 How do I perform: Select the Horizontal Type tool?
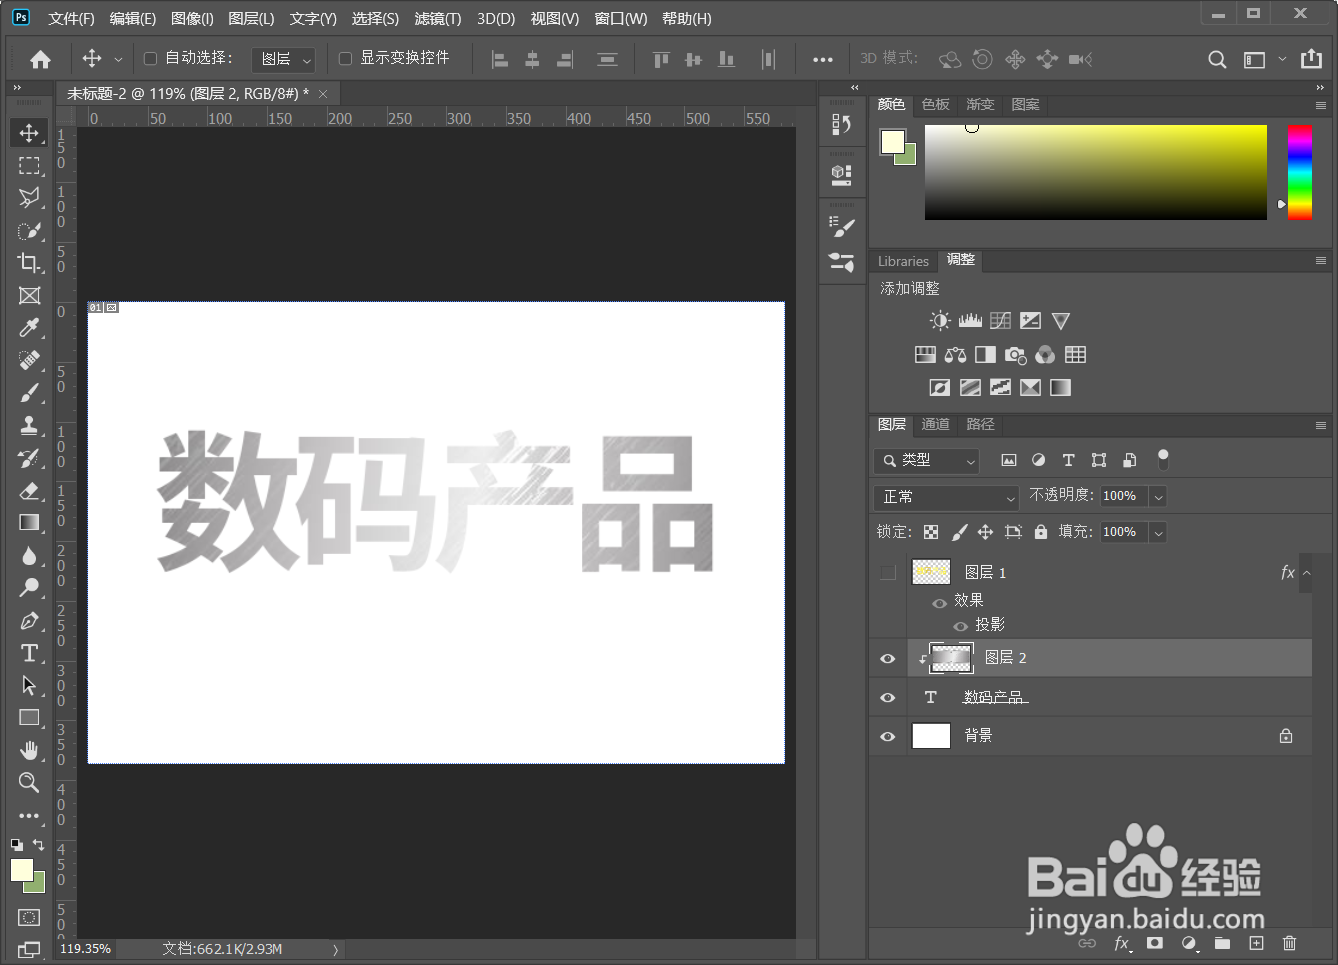click(29, 652)
